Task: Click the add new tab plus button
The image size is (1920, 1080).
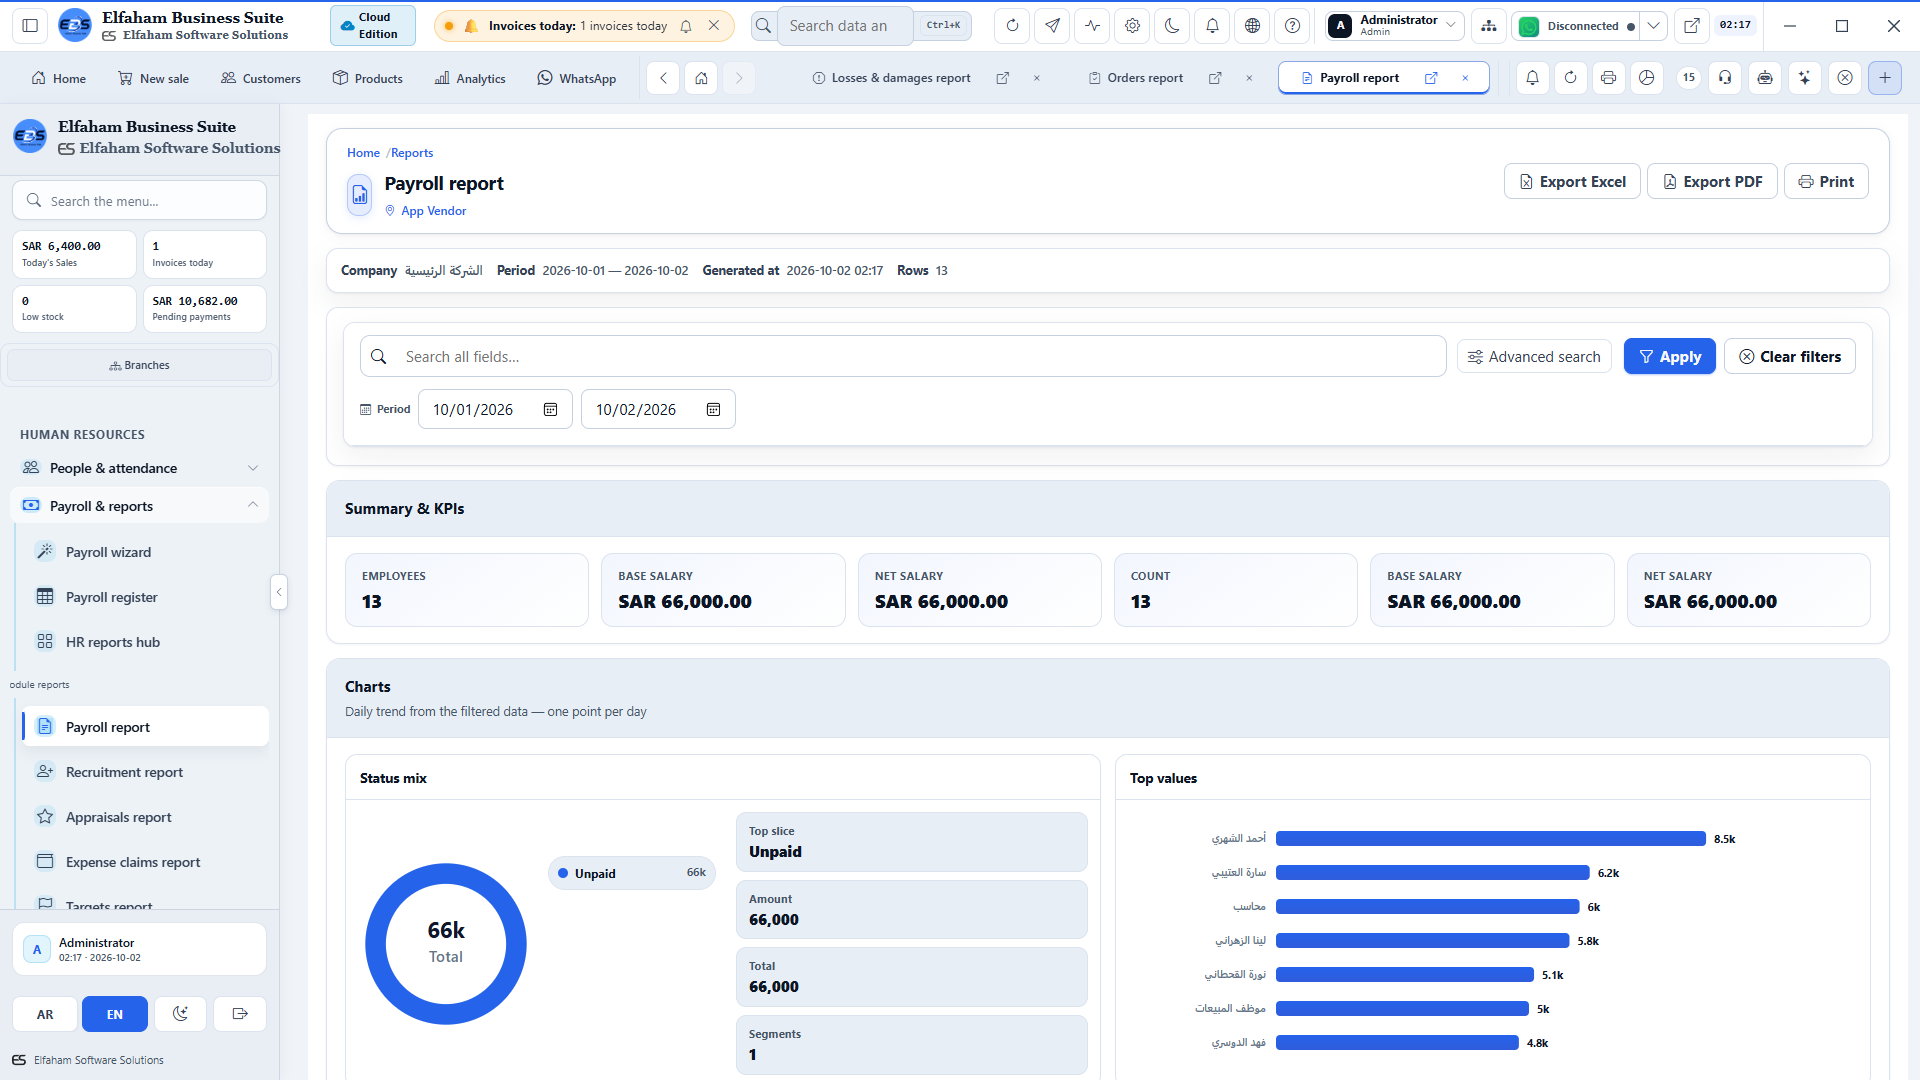Action: [1884, 78]
